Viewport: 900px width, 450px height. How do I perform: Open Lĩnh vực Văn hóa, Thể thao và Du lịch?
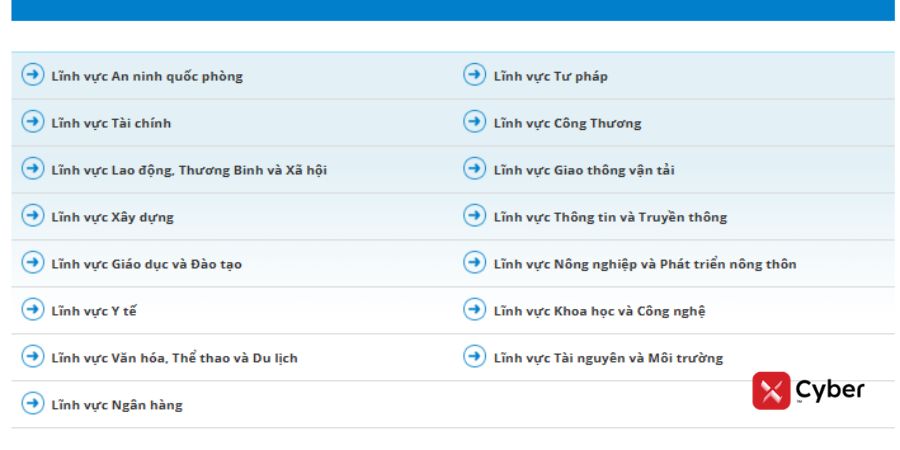point(174,358)
